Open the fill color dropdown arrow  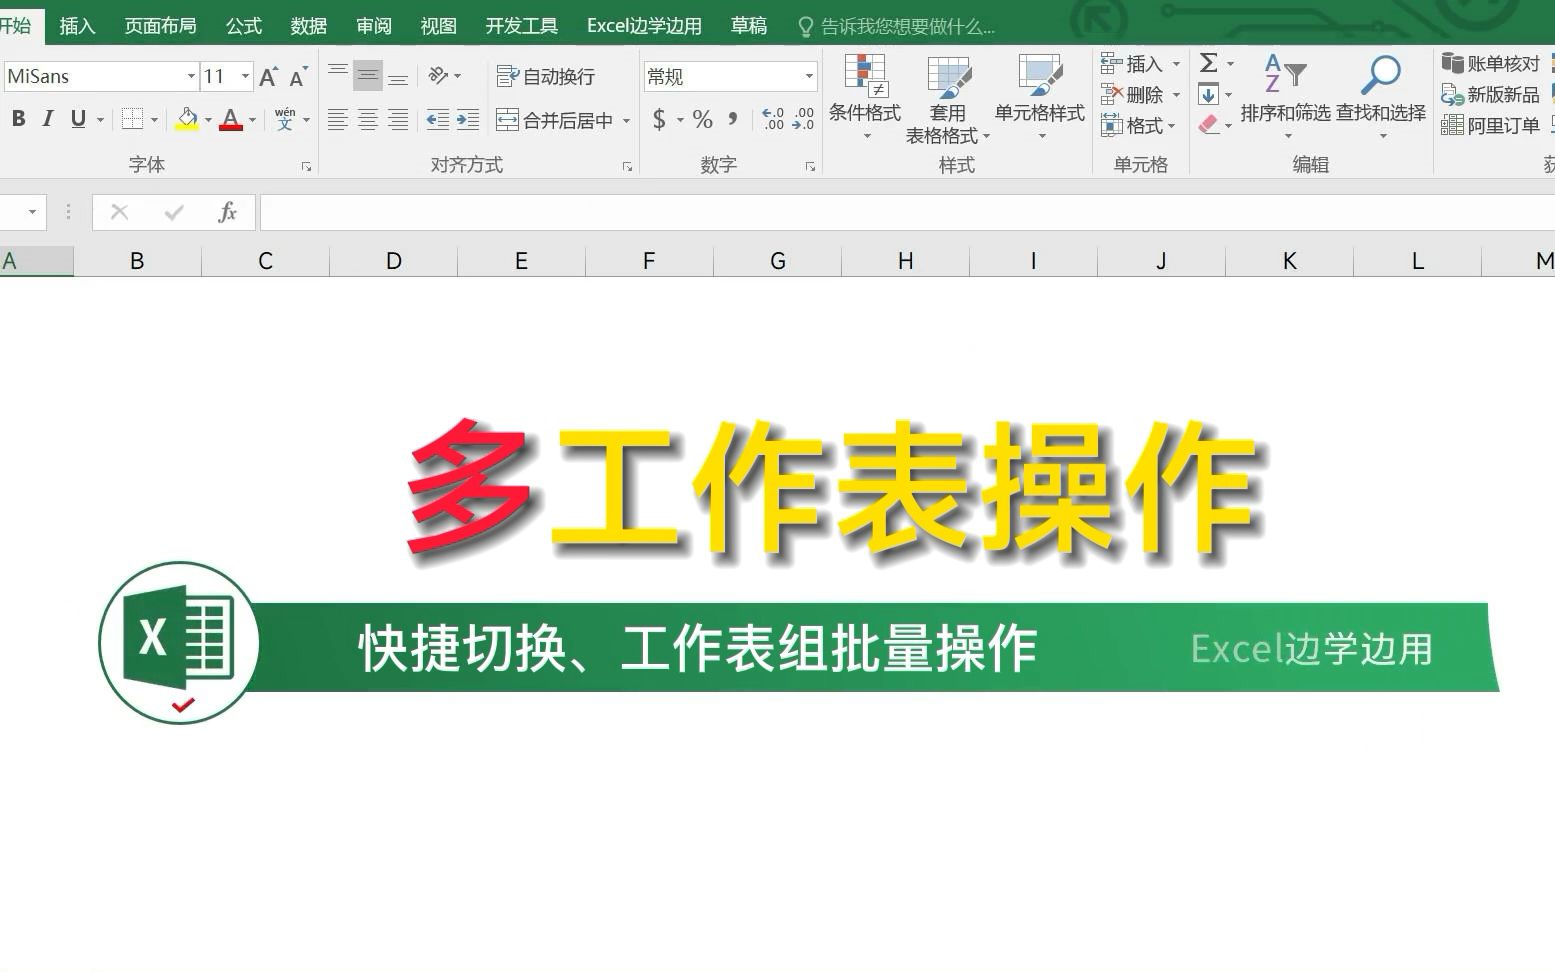[x=208, y=120]
